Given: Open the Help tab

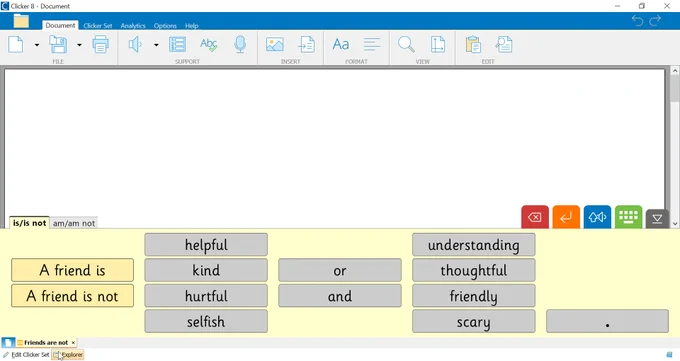Looking at the screenshot, I should point(191,26).
